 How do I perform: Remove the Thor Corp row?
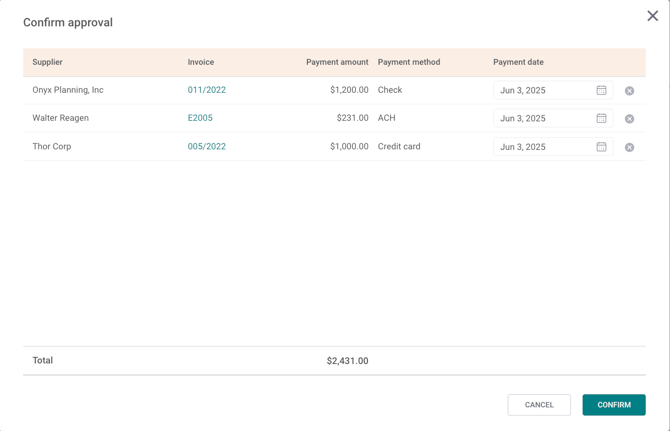click(x=629, y=147)
